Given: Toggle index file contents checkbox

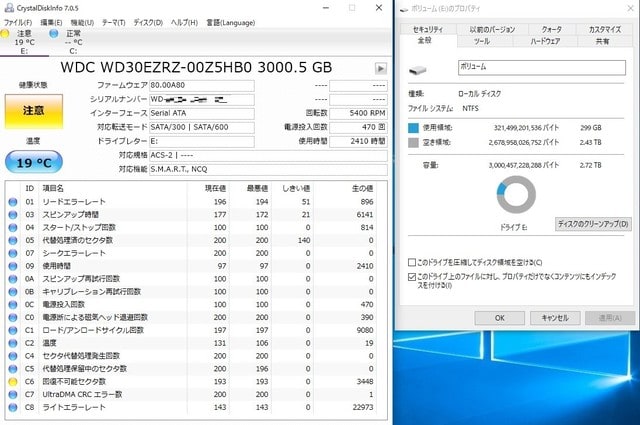Looking at the screenshot, I should tap(412, 277).
